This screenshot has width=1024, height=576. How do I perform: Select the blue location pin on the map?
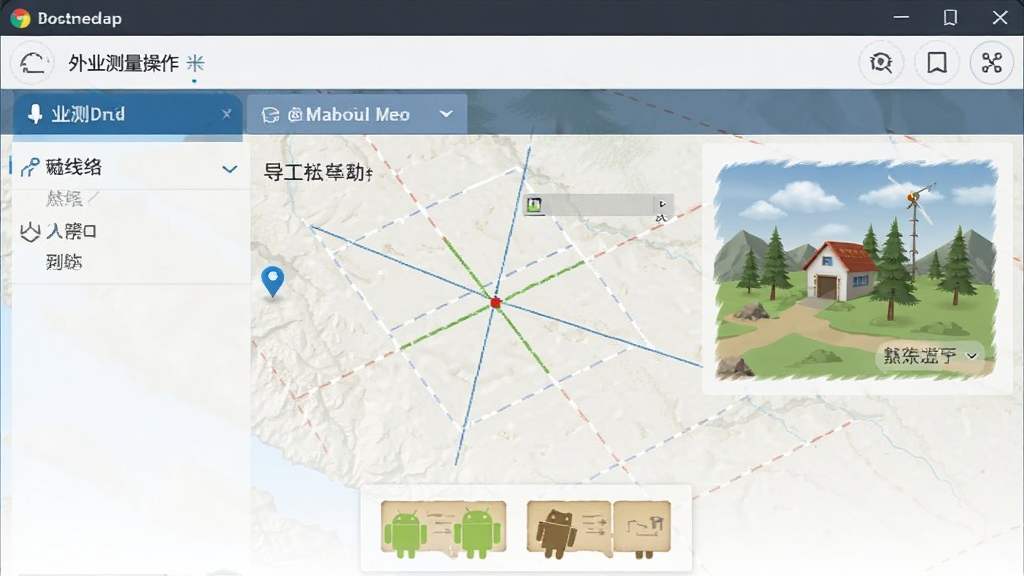pyautogui.click(x=272, y=281)
